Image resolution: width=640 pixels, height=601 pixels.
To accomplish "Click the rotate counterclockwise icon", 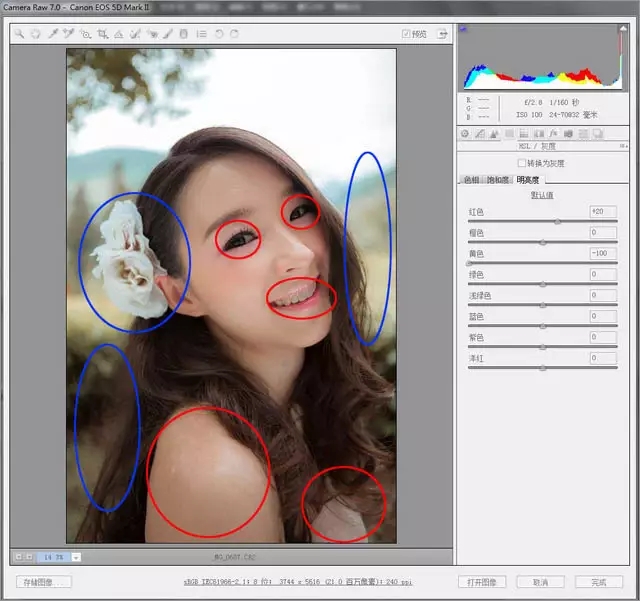I will pos(218,33).
